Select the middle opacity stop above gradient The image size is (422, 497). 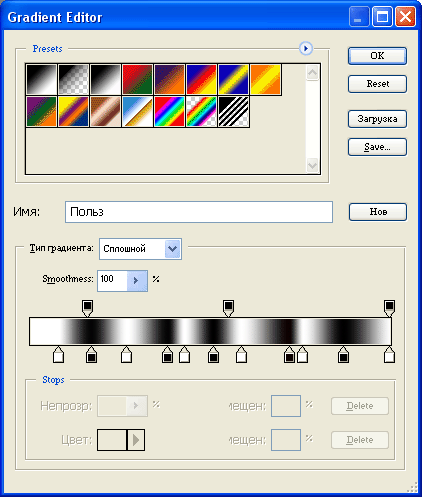pos(228,308)
